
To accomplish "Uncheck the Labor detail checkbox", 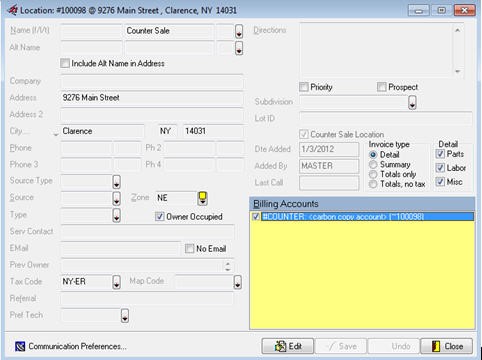I will [440, 168].
